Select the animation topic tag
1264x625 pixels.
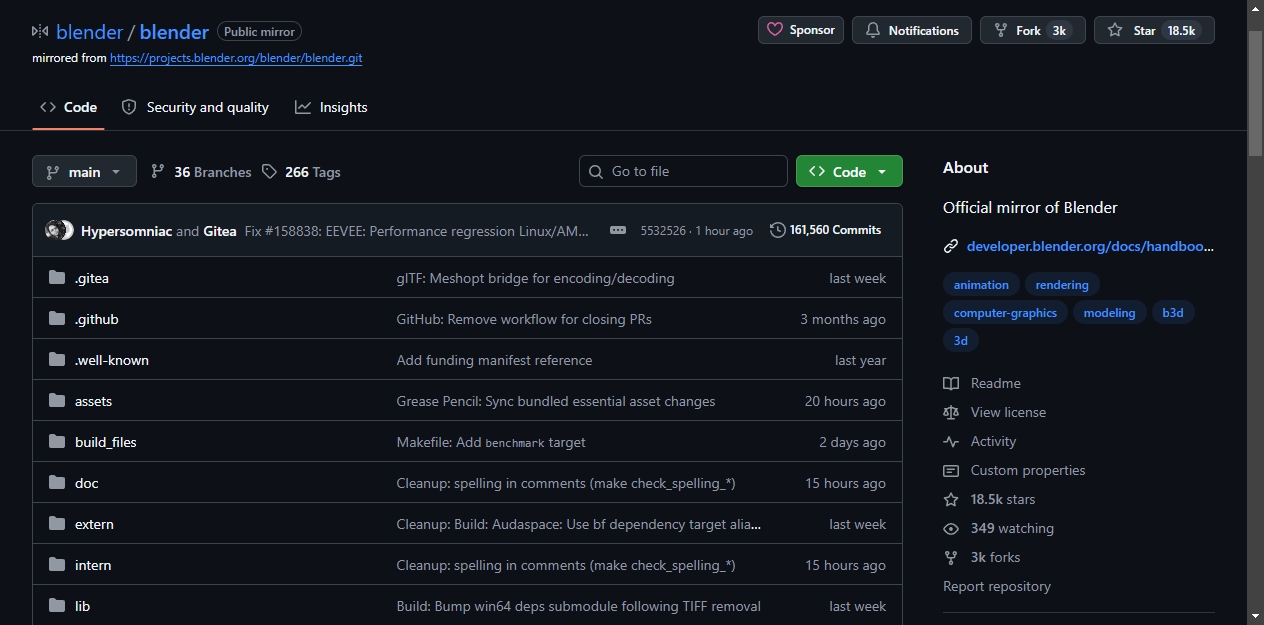[981, 285]
